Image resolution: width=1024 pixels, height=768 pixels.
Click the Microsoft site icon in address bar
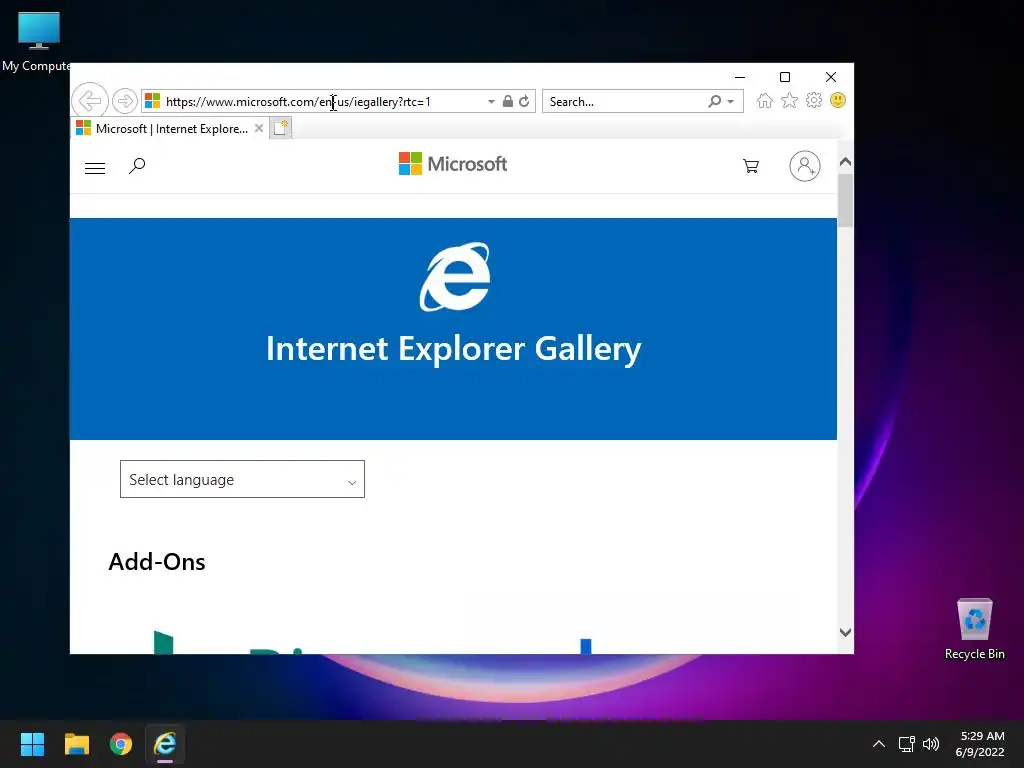pos(153,101)
